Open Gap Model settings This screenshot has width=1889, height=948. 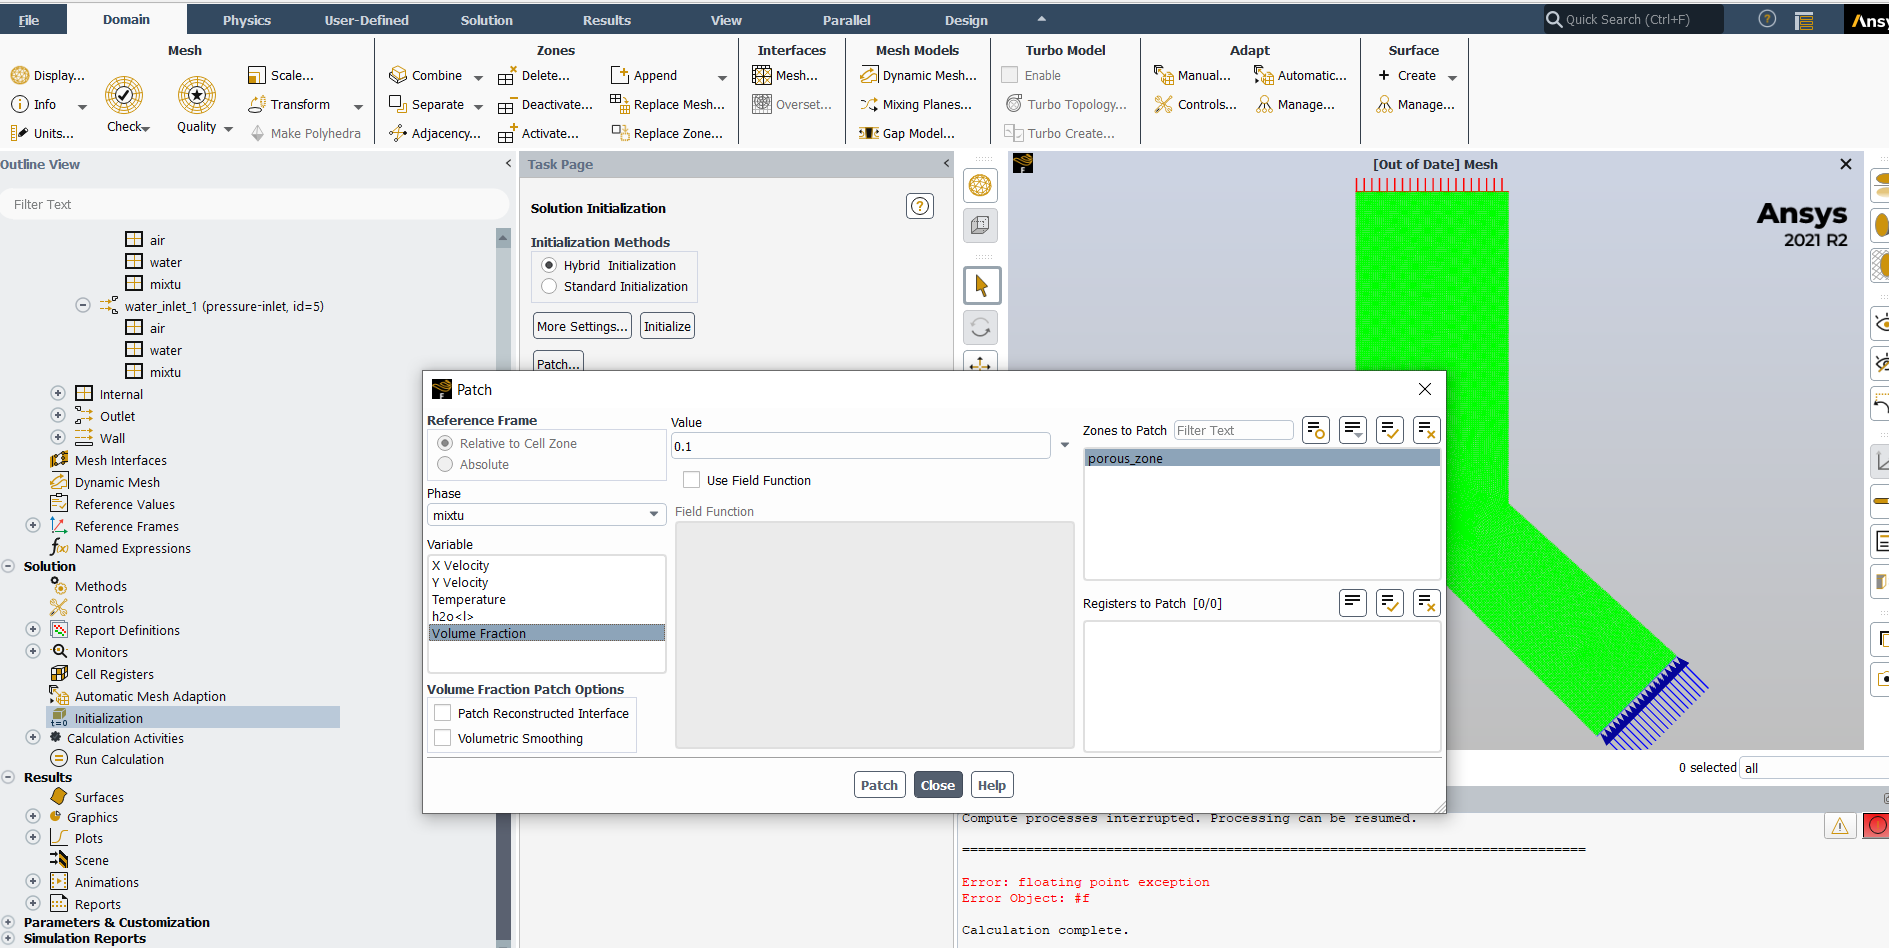click(907, 133)
